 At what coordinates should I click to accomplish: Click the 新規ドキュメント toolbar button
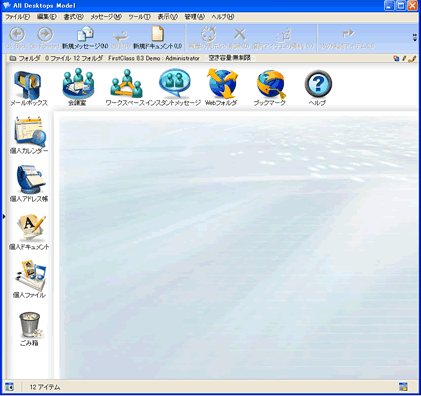click(x=157, y=38)
